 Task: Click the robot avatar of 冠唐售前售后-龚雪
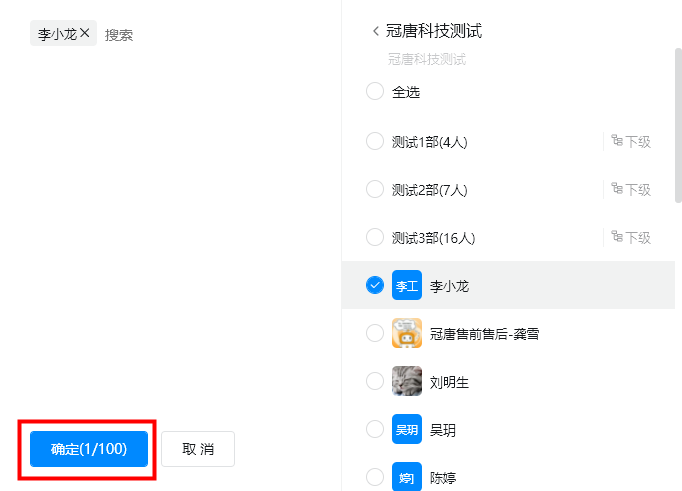tap(407, 333)
